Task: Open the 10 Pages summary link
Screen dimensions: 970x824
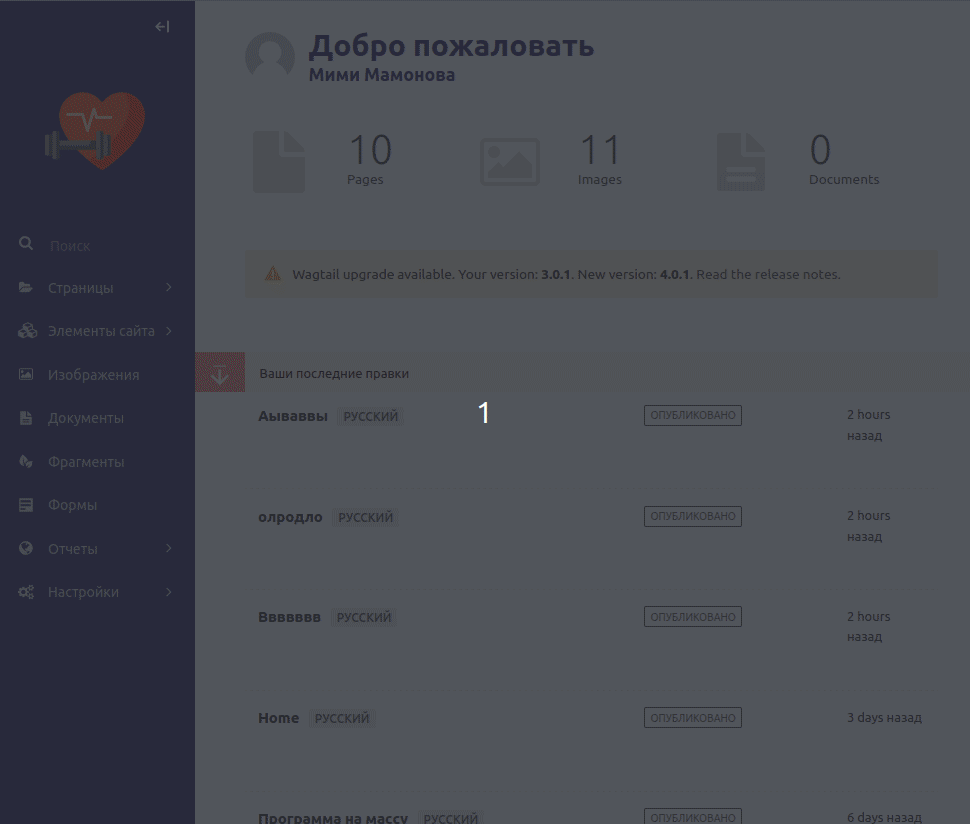Action: 369,158
